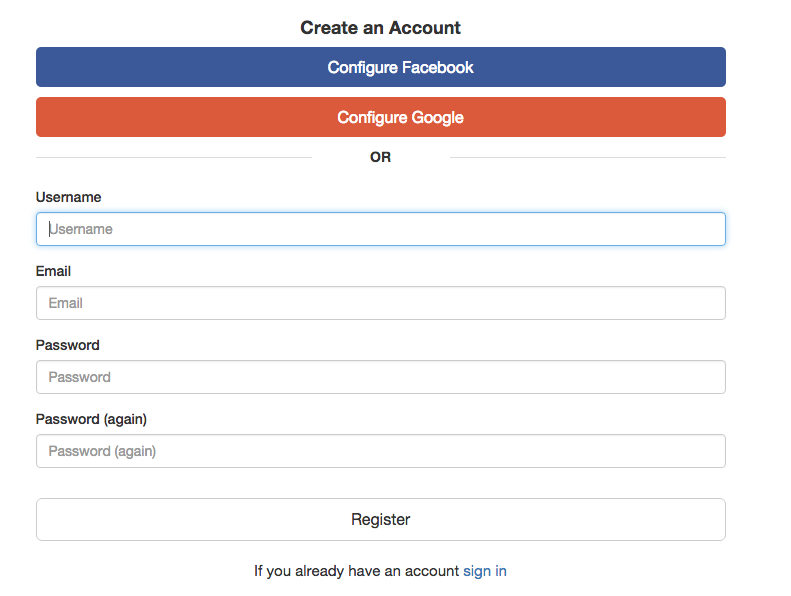Click the Configure Google button

[x=381, y=117]
